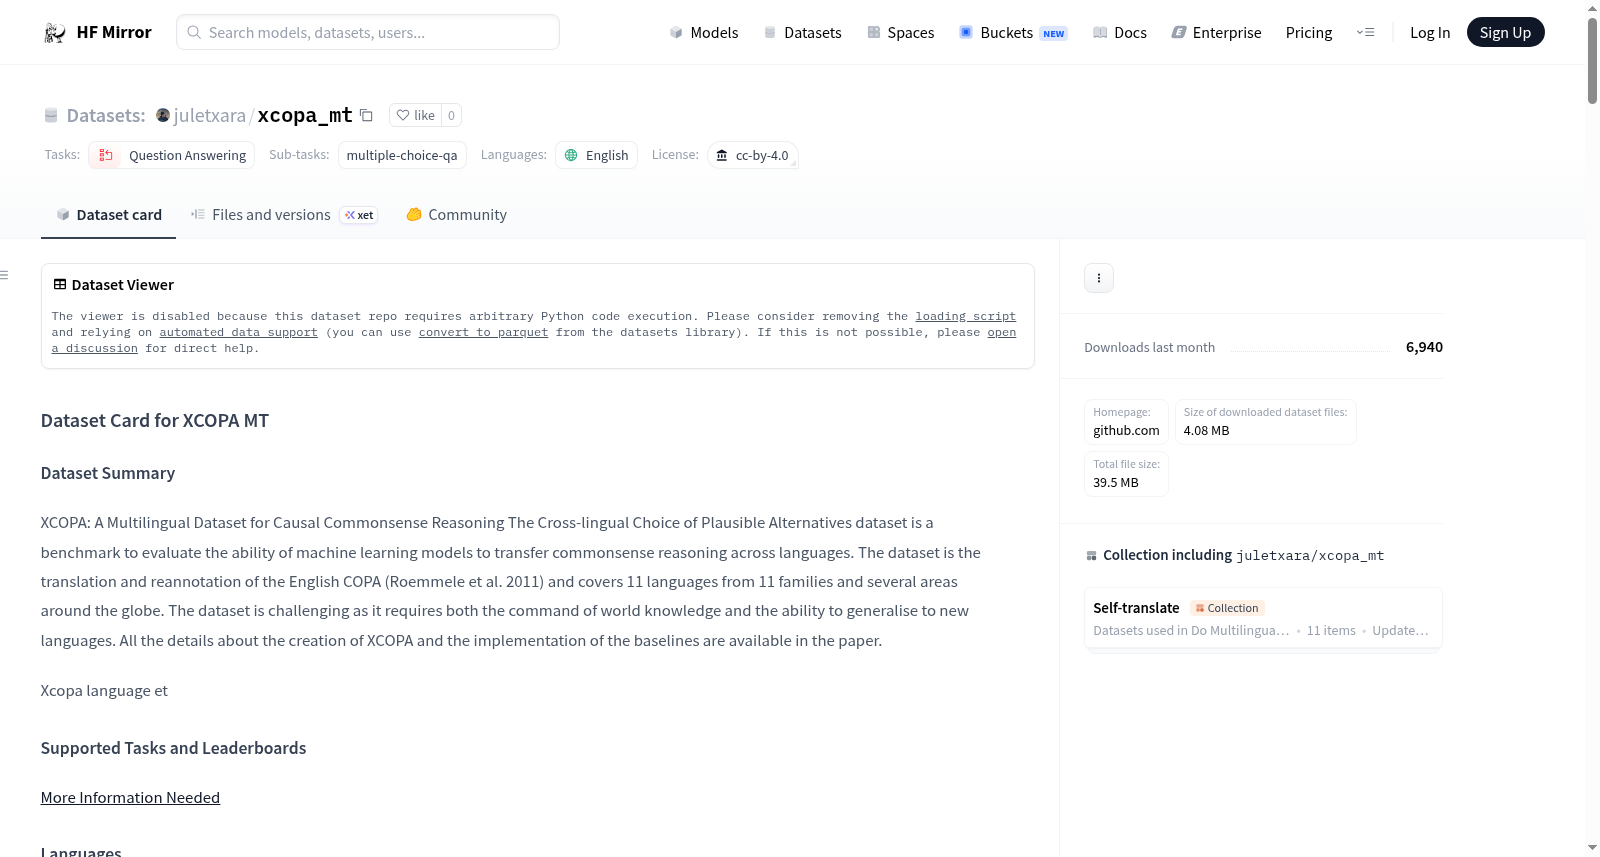This screenshot has width=1600, height=857.
Task: Click the cc-by-4.0 license icon
Action: (x=722, y=155)
